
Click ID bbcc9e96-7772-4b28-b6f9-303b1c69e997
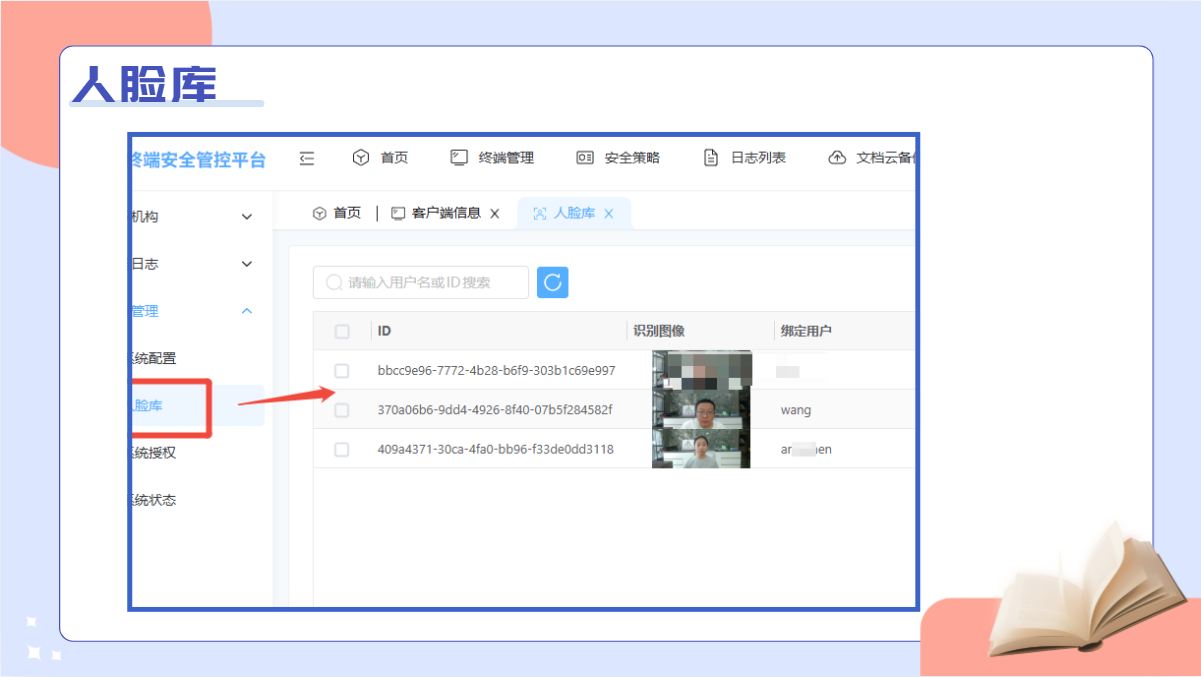[x=496, y=371]
